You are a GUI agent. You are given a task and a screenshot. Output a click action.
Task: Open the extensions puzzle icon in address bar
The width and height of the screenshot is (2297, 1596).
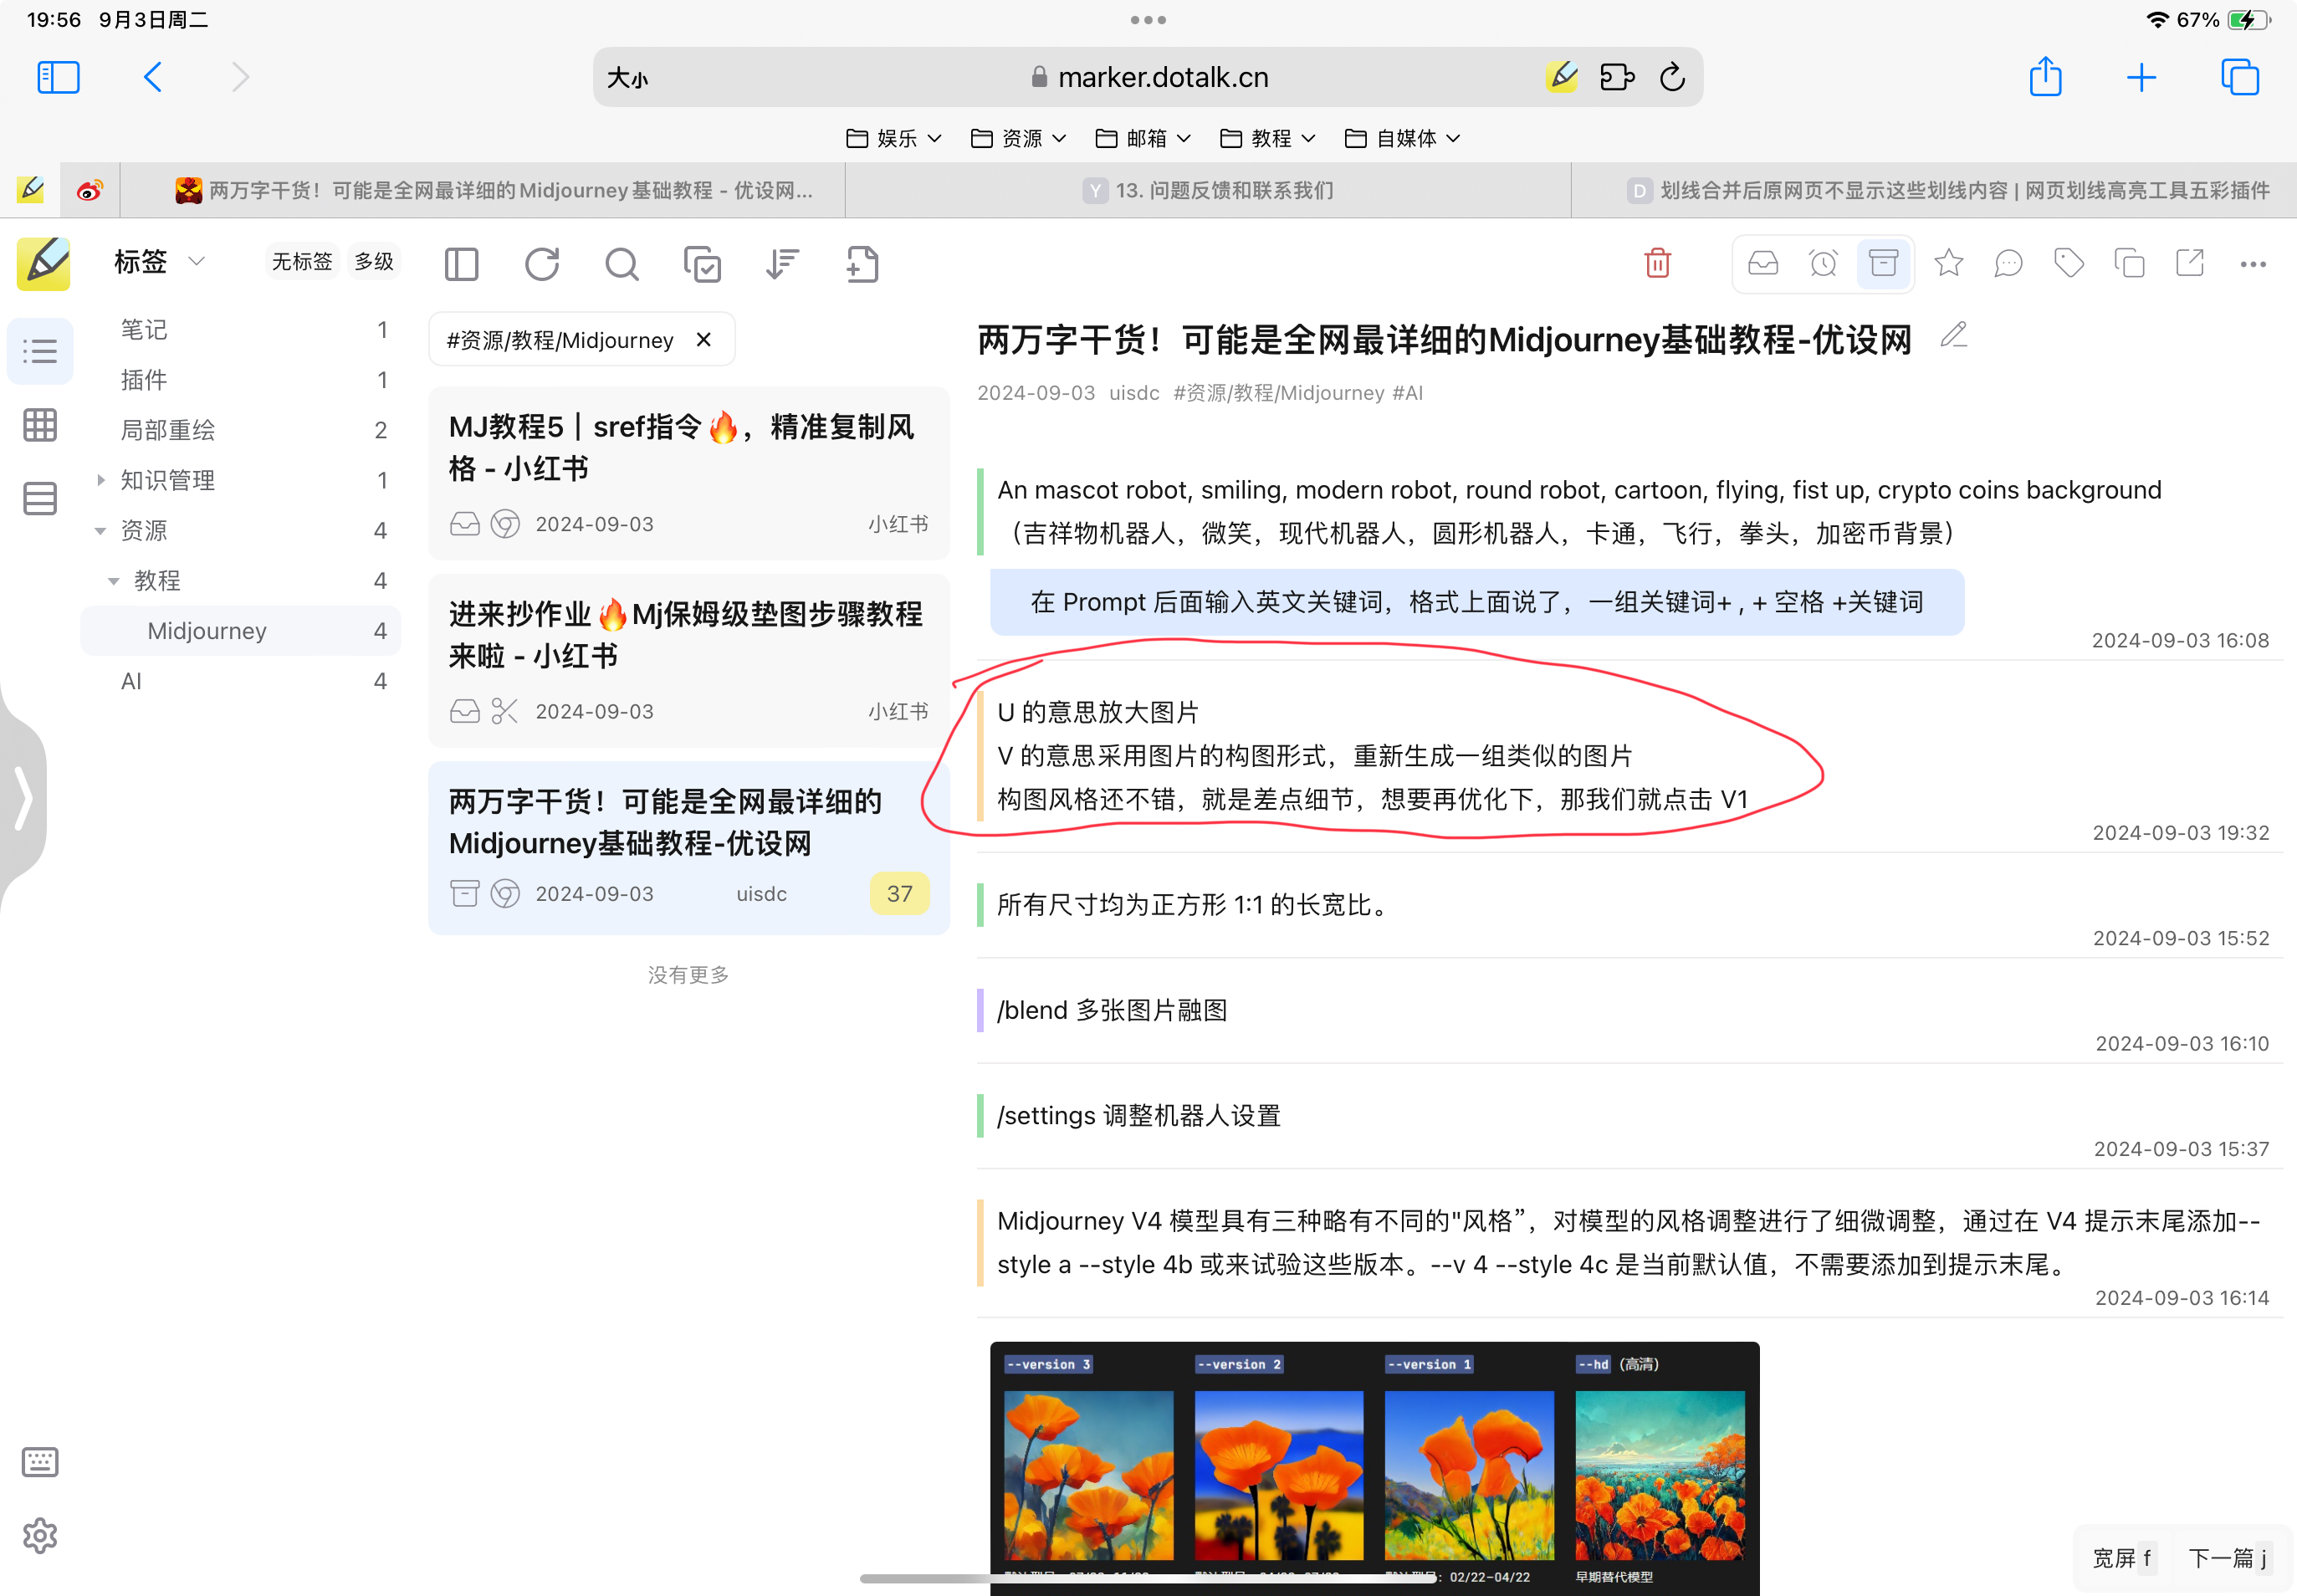pyautogui.click(x=1616, y=77)
